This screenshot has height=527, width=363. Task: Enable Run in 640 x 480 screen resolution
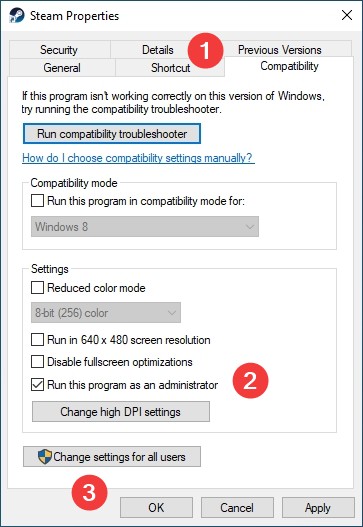pyautogui.click(x=37, y=339)
